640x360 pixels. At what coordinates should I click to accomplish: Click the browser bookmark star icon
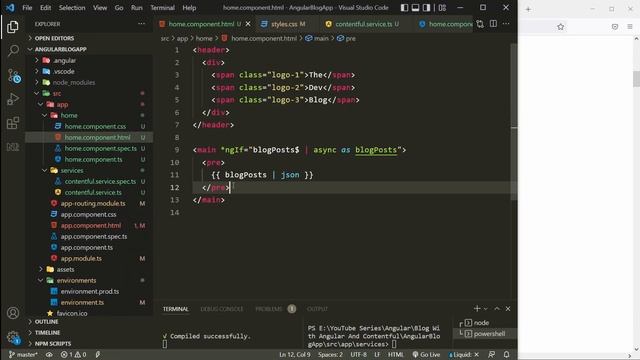click(x=560, y=27)
